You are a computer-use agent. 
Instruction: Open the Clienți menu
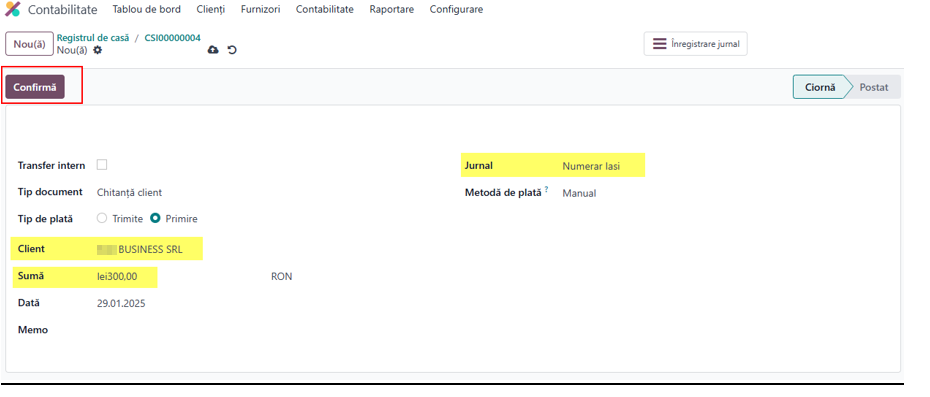(211, 9)
